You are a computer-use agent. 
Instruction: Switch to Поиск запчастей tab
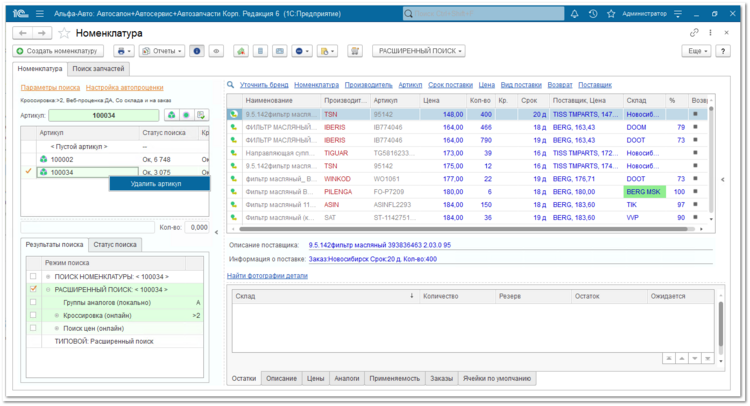[98, 69]
